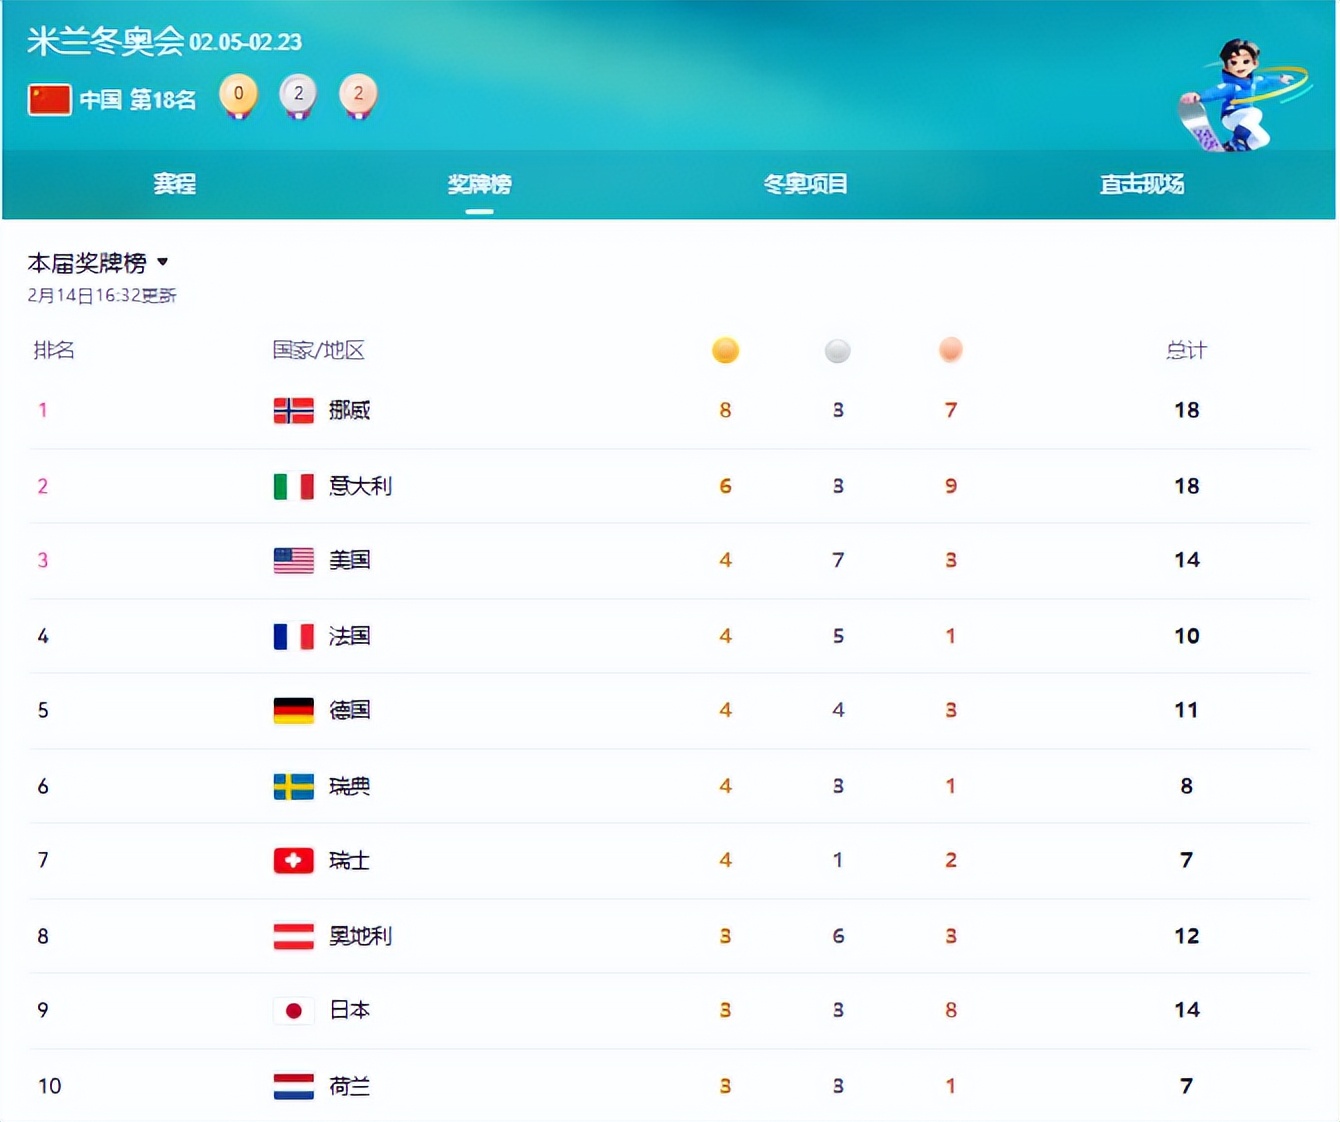Click the Japan flag icon
This screenshot has height=1122, width=1340.
click(293, 1010)
